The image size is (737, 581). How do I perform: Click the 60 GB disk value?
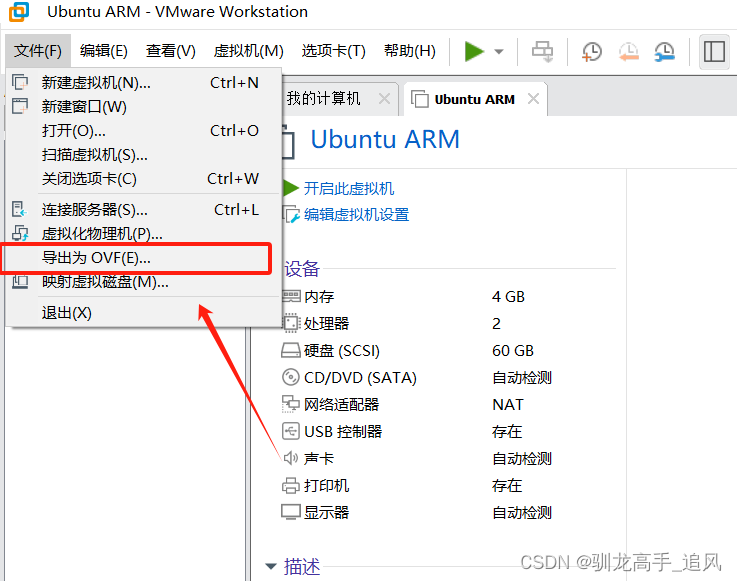pos(513,351)
